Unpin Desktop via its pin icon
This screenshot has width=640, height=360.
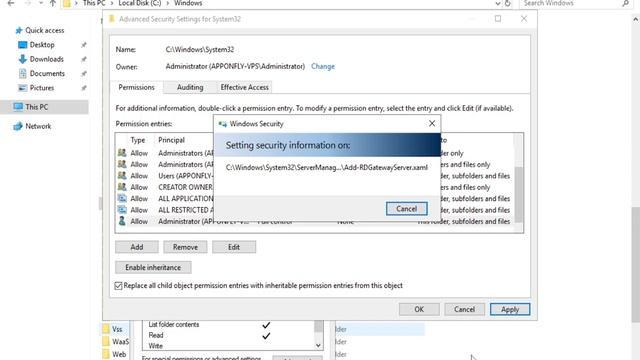[x=84, y=45]
